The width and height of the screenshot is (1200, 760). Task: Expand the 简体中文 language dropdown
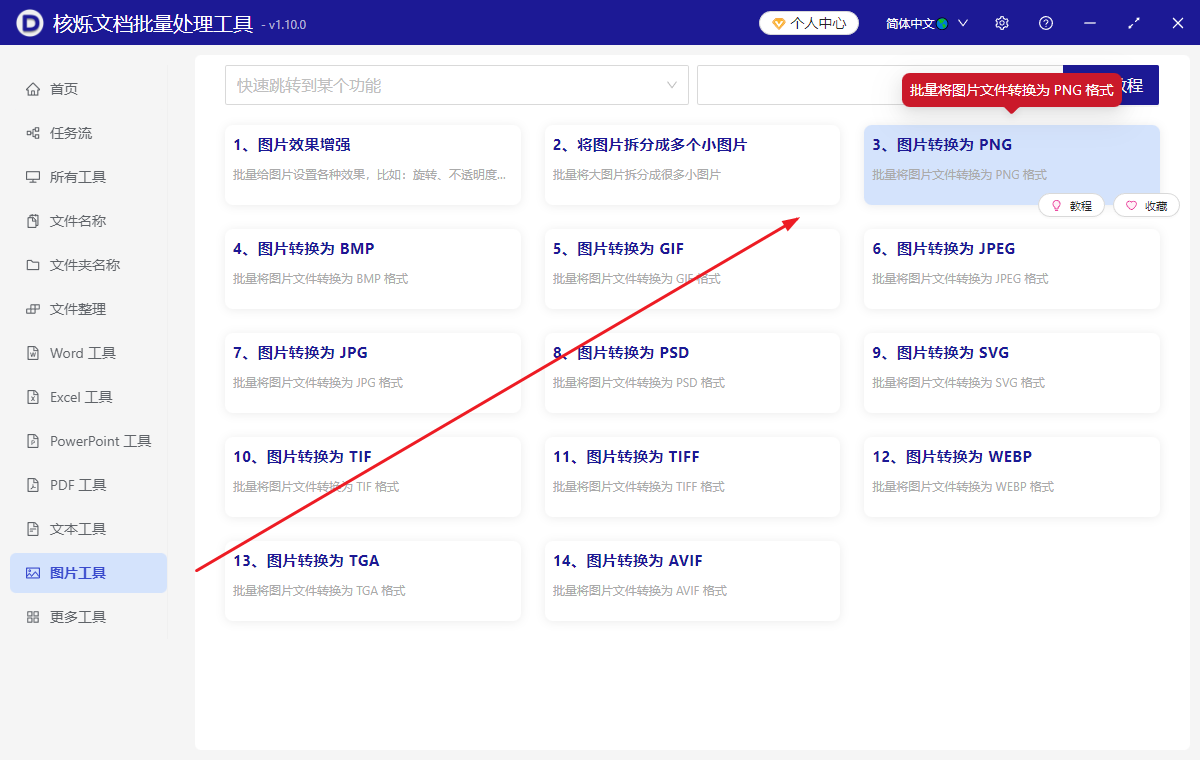(928, 23)
